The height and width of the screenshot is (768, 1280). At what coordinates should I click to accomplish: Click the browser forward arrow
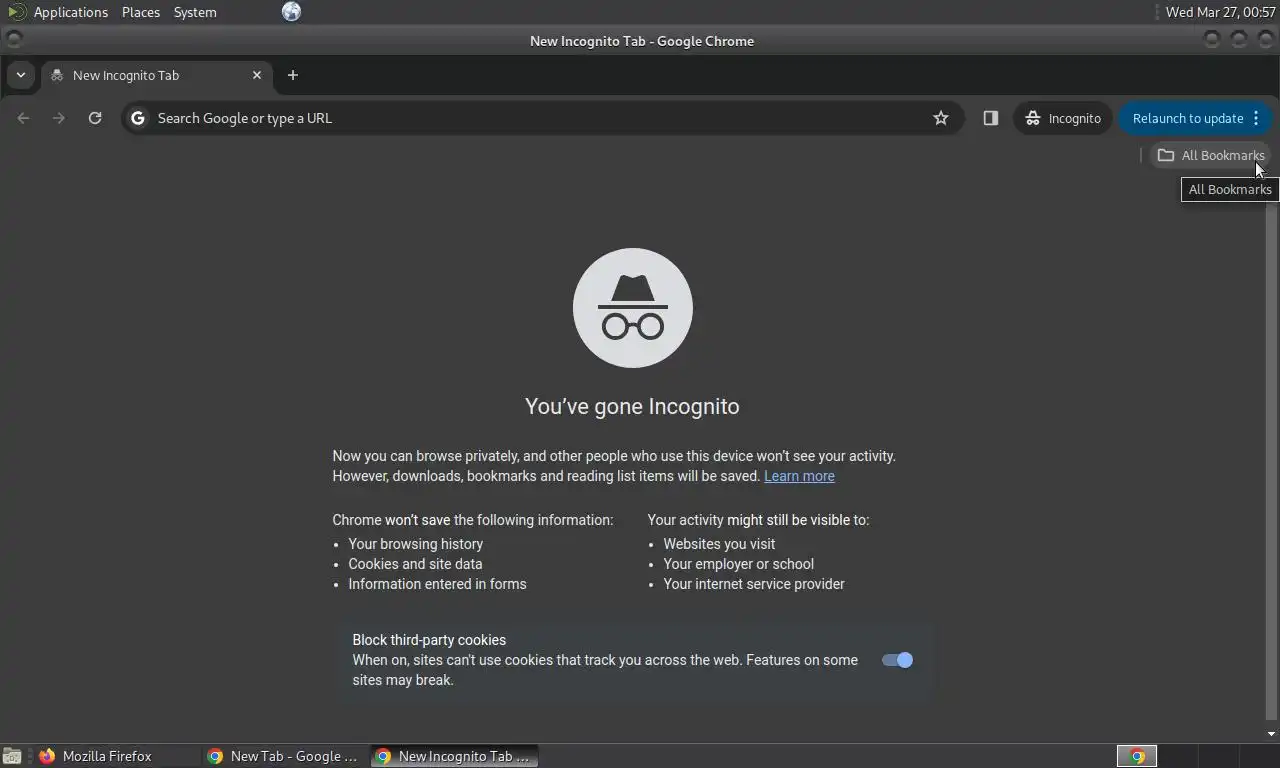(59, 118)
